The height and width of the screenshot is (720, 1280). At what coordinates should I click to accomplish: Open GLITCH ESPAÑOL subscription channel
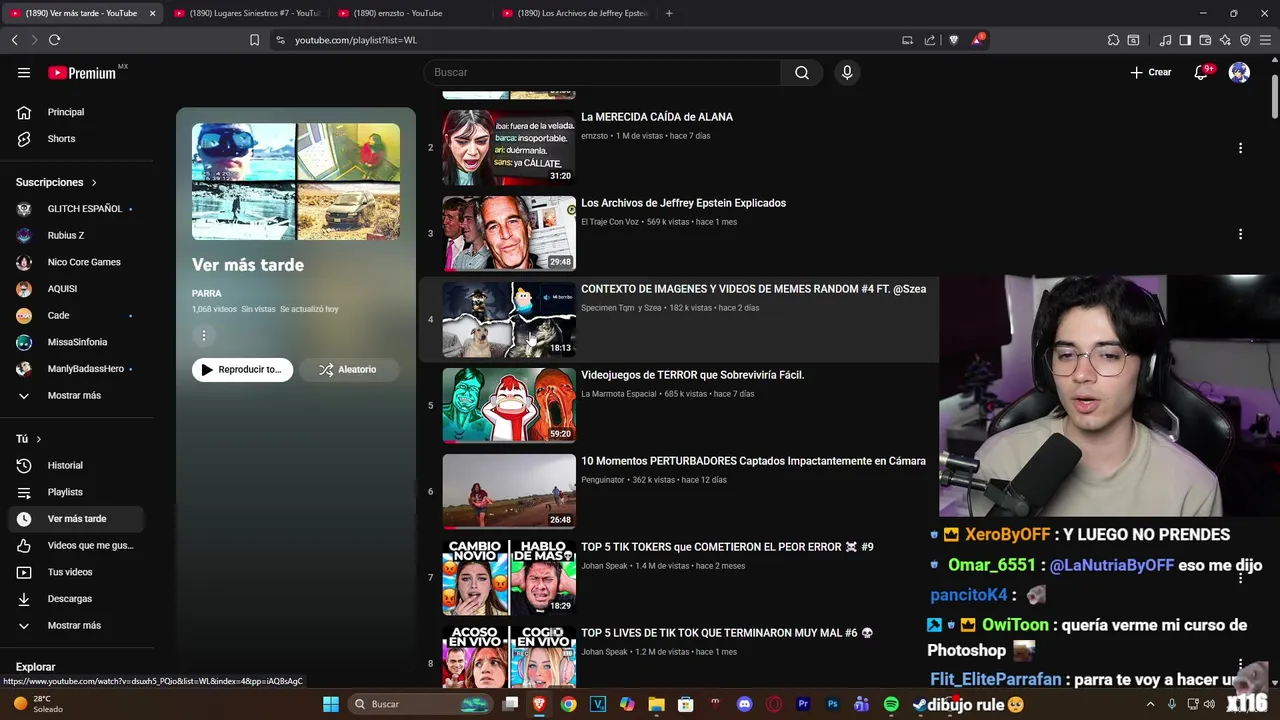(76, 209)
